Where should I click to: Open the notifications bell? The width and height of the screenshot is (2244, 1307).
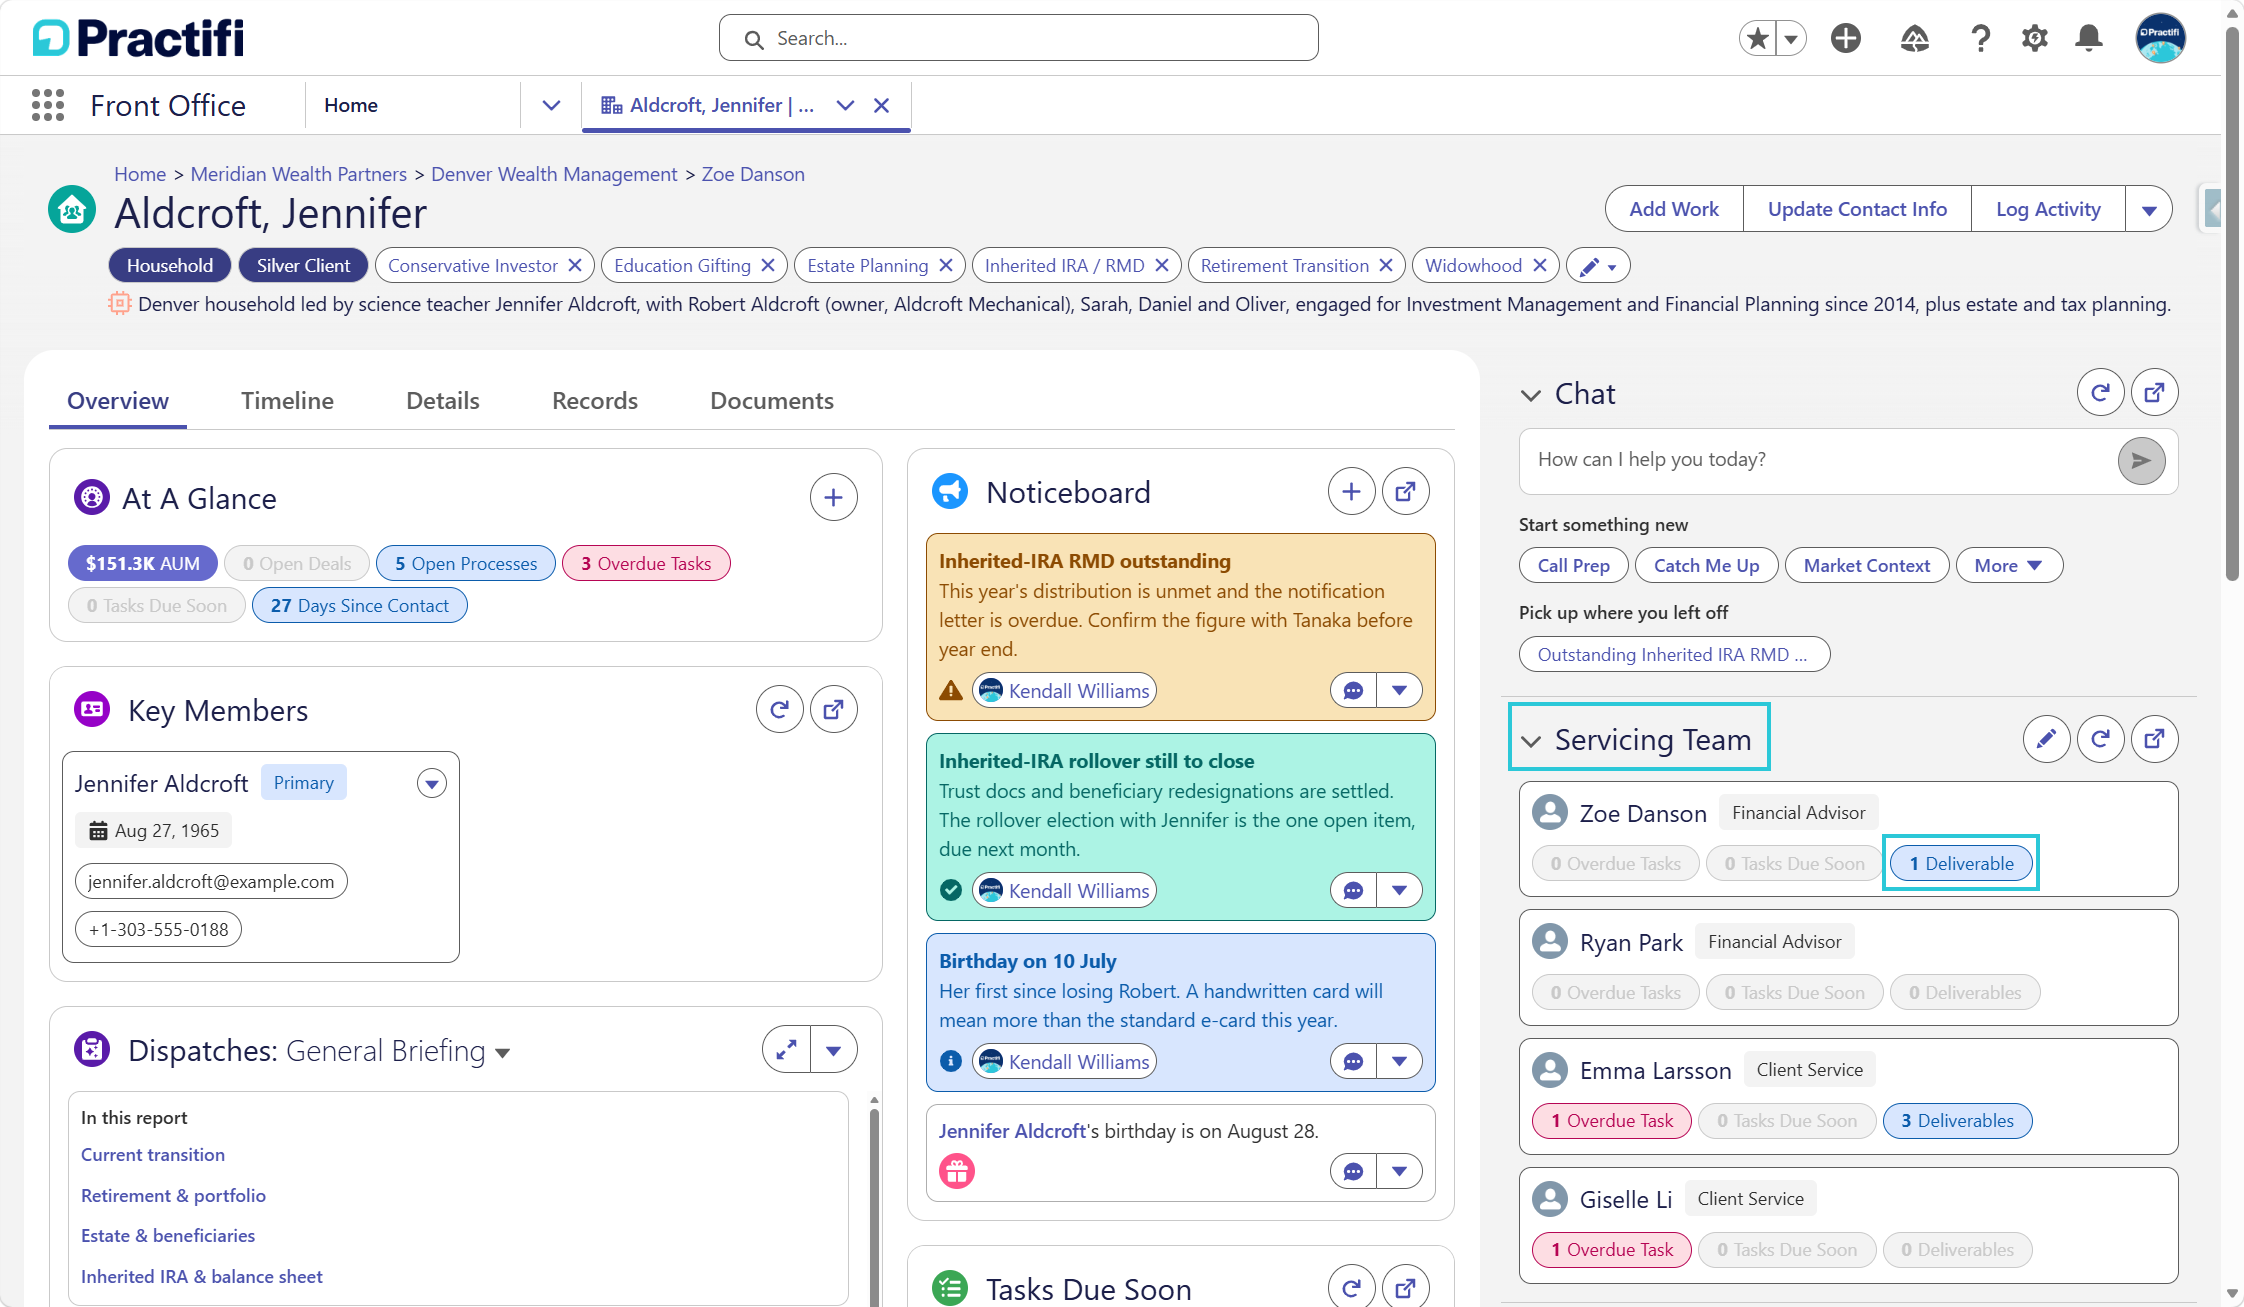(x=2089, y=39)
